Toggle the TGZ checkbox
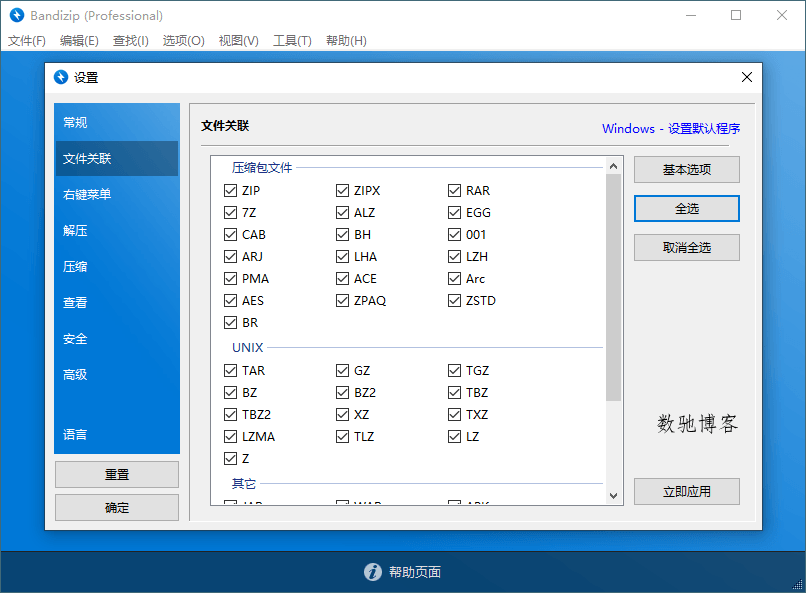 (x=454, y=370)
